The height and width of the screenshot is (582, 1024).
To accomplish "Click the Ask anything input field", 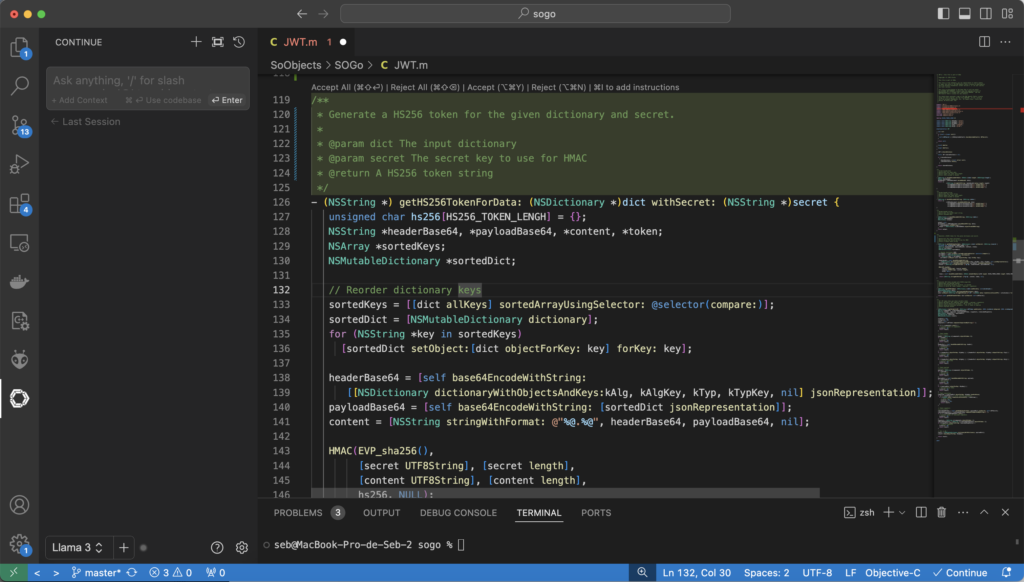I will click(148, 80).
